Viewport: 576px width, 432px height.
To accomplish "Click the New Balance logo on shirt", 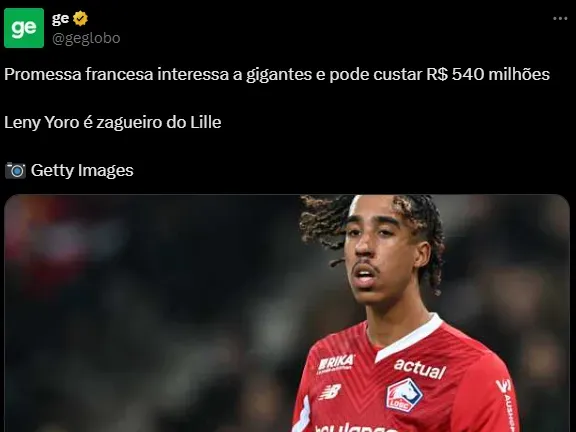I will coord(330,392).
